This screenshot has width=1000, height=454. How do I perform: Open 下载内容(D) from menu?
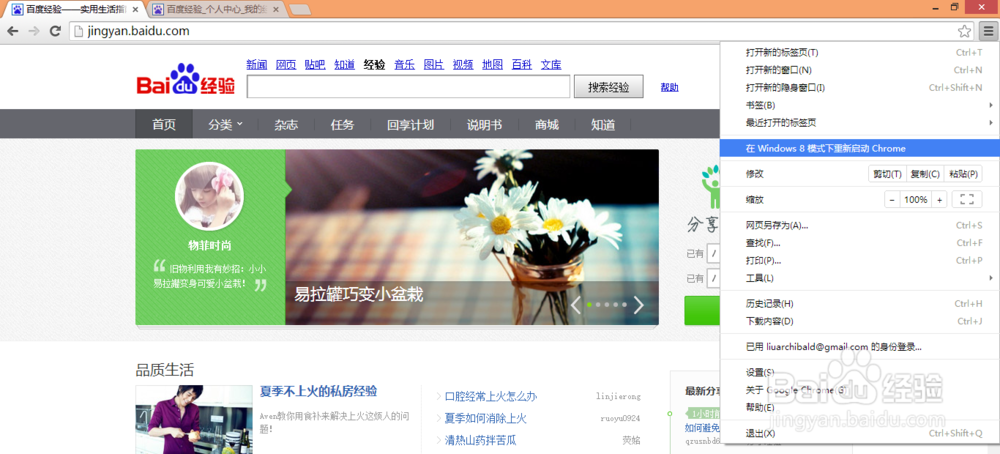860,321
